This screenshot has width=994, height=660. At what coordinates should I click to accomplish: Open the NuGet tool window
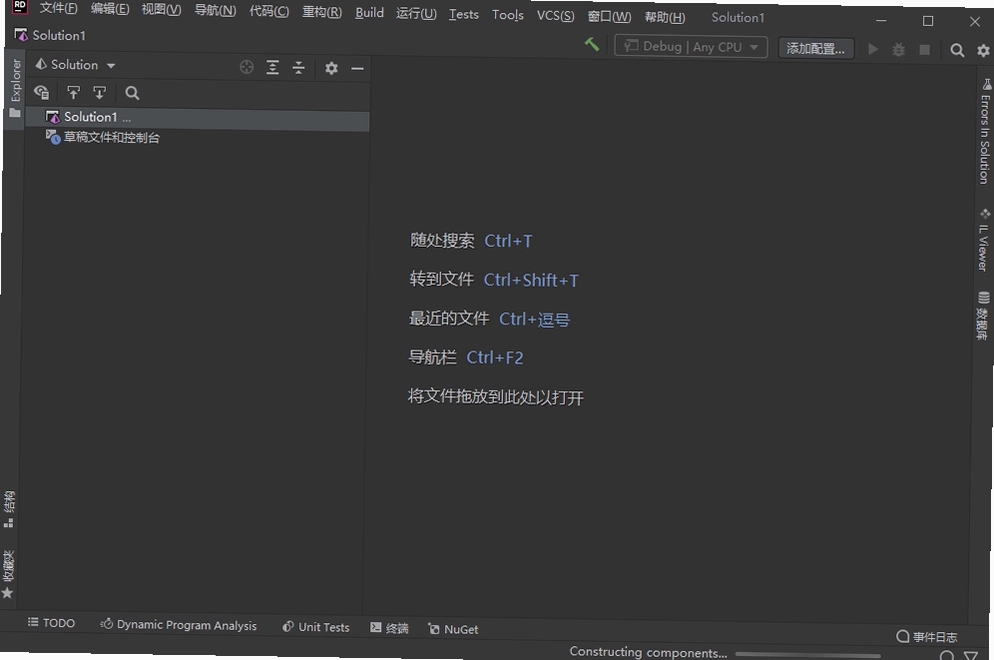click(453, 629)
